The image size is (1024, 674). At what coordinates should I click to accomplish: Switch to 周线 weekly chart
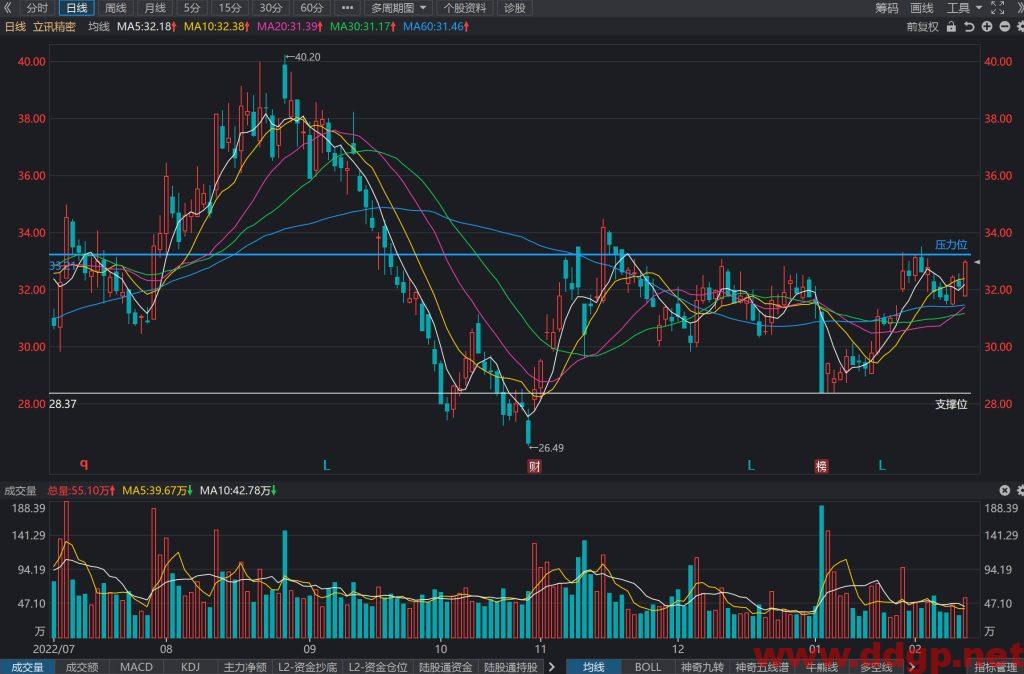116,8
